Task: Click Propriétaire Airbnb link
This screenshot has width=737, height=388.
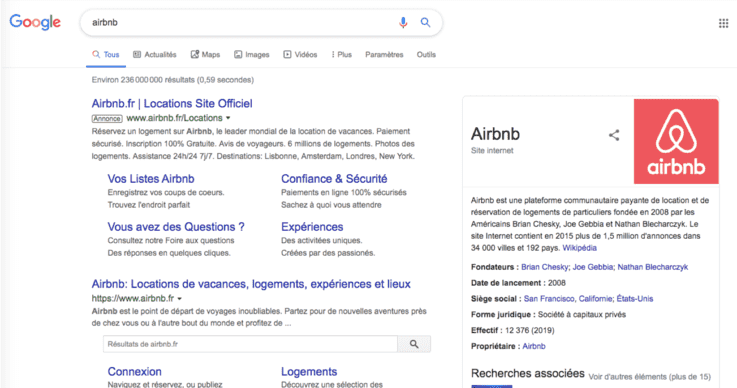Action: click(534, 346)
